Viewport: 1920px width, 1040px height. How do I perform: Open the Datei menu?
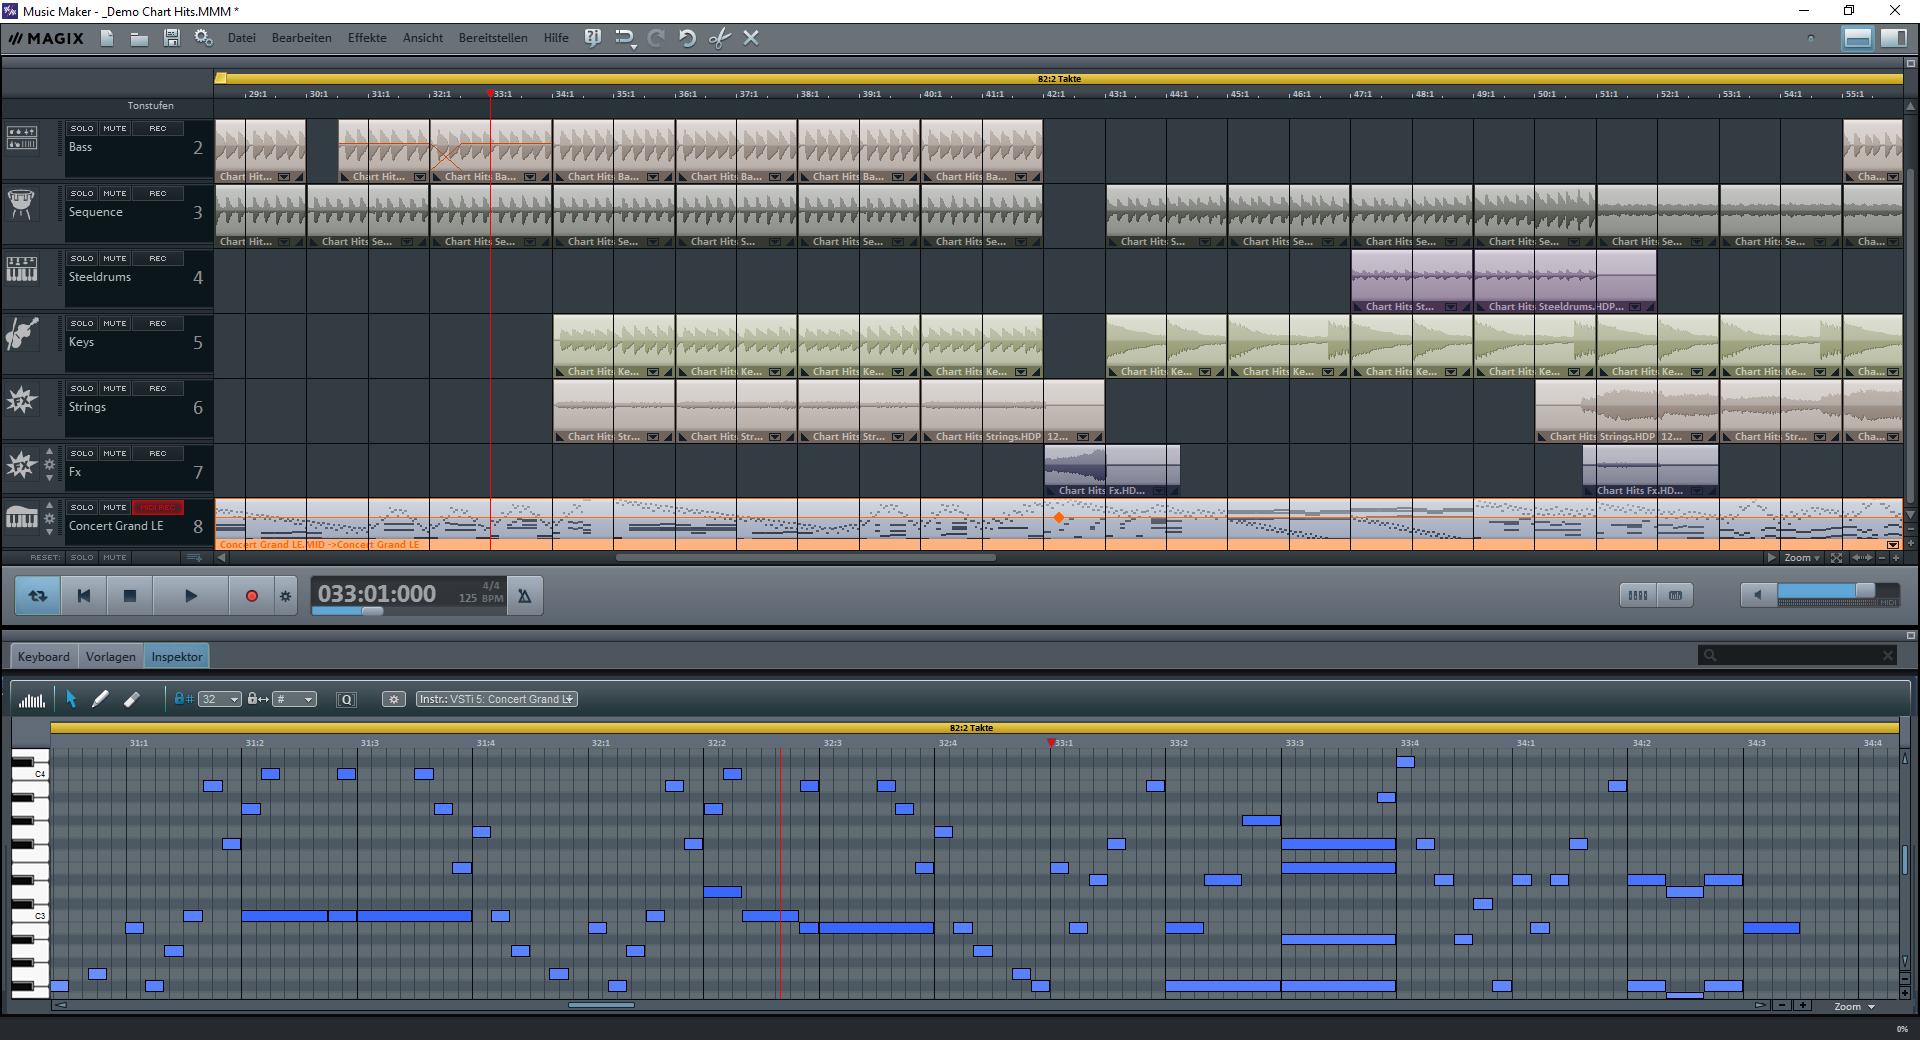coord(242,38)
